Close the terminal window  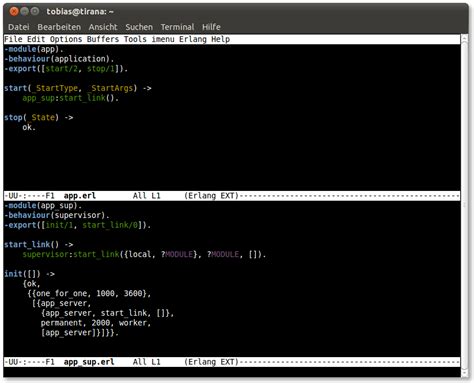[14, 12]
